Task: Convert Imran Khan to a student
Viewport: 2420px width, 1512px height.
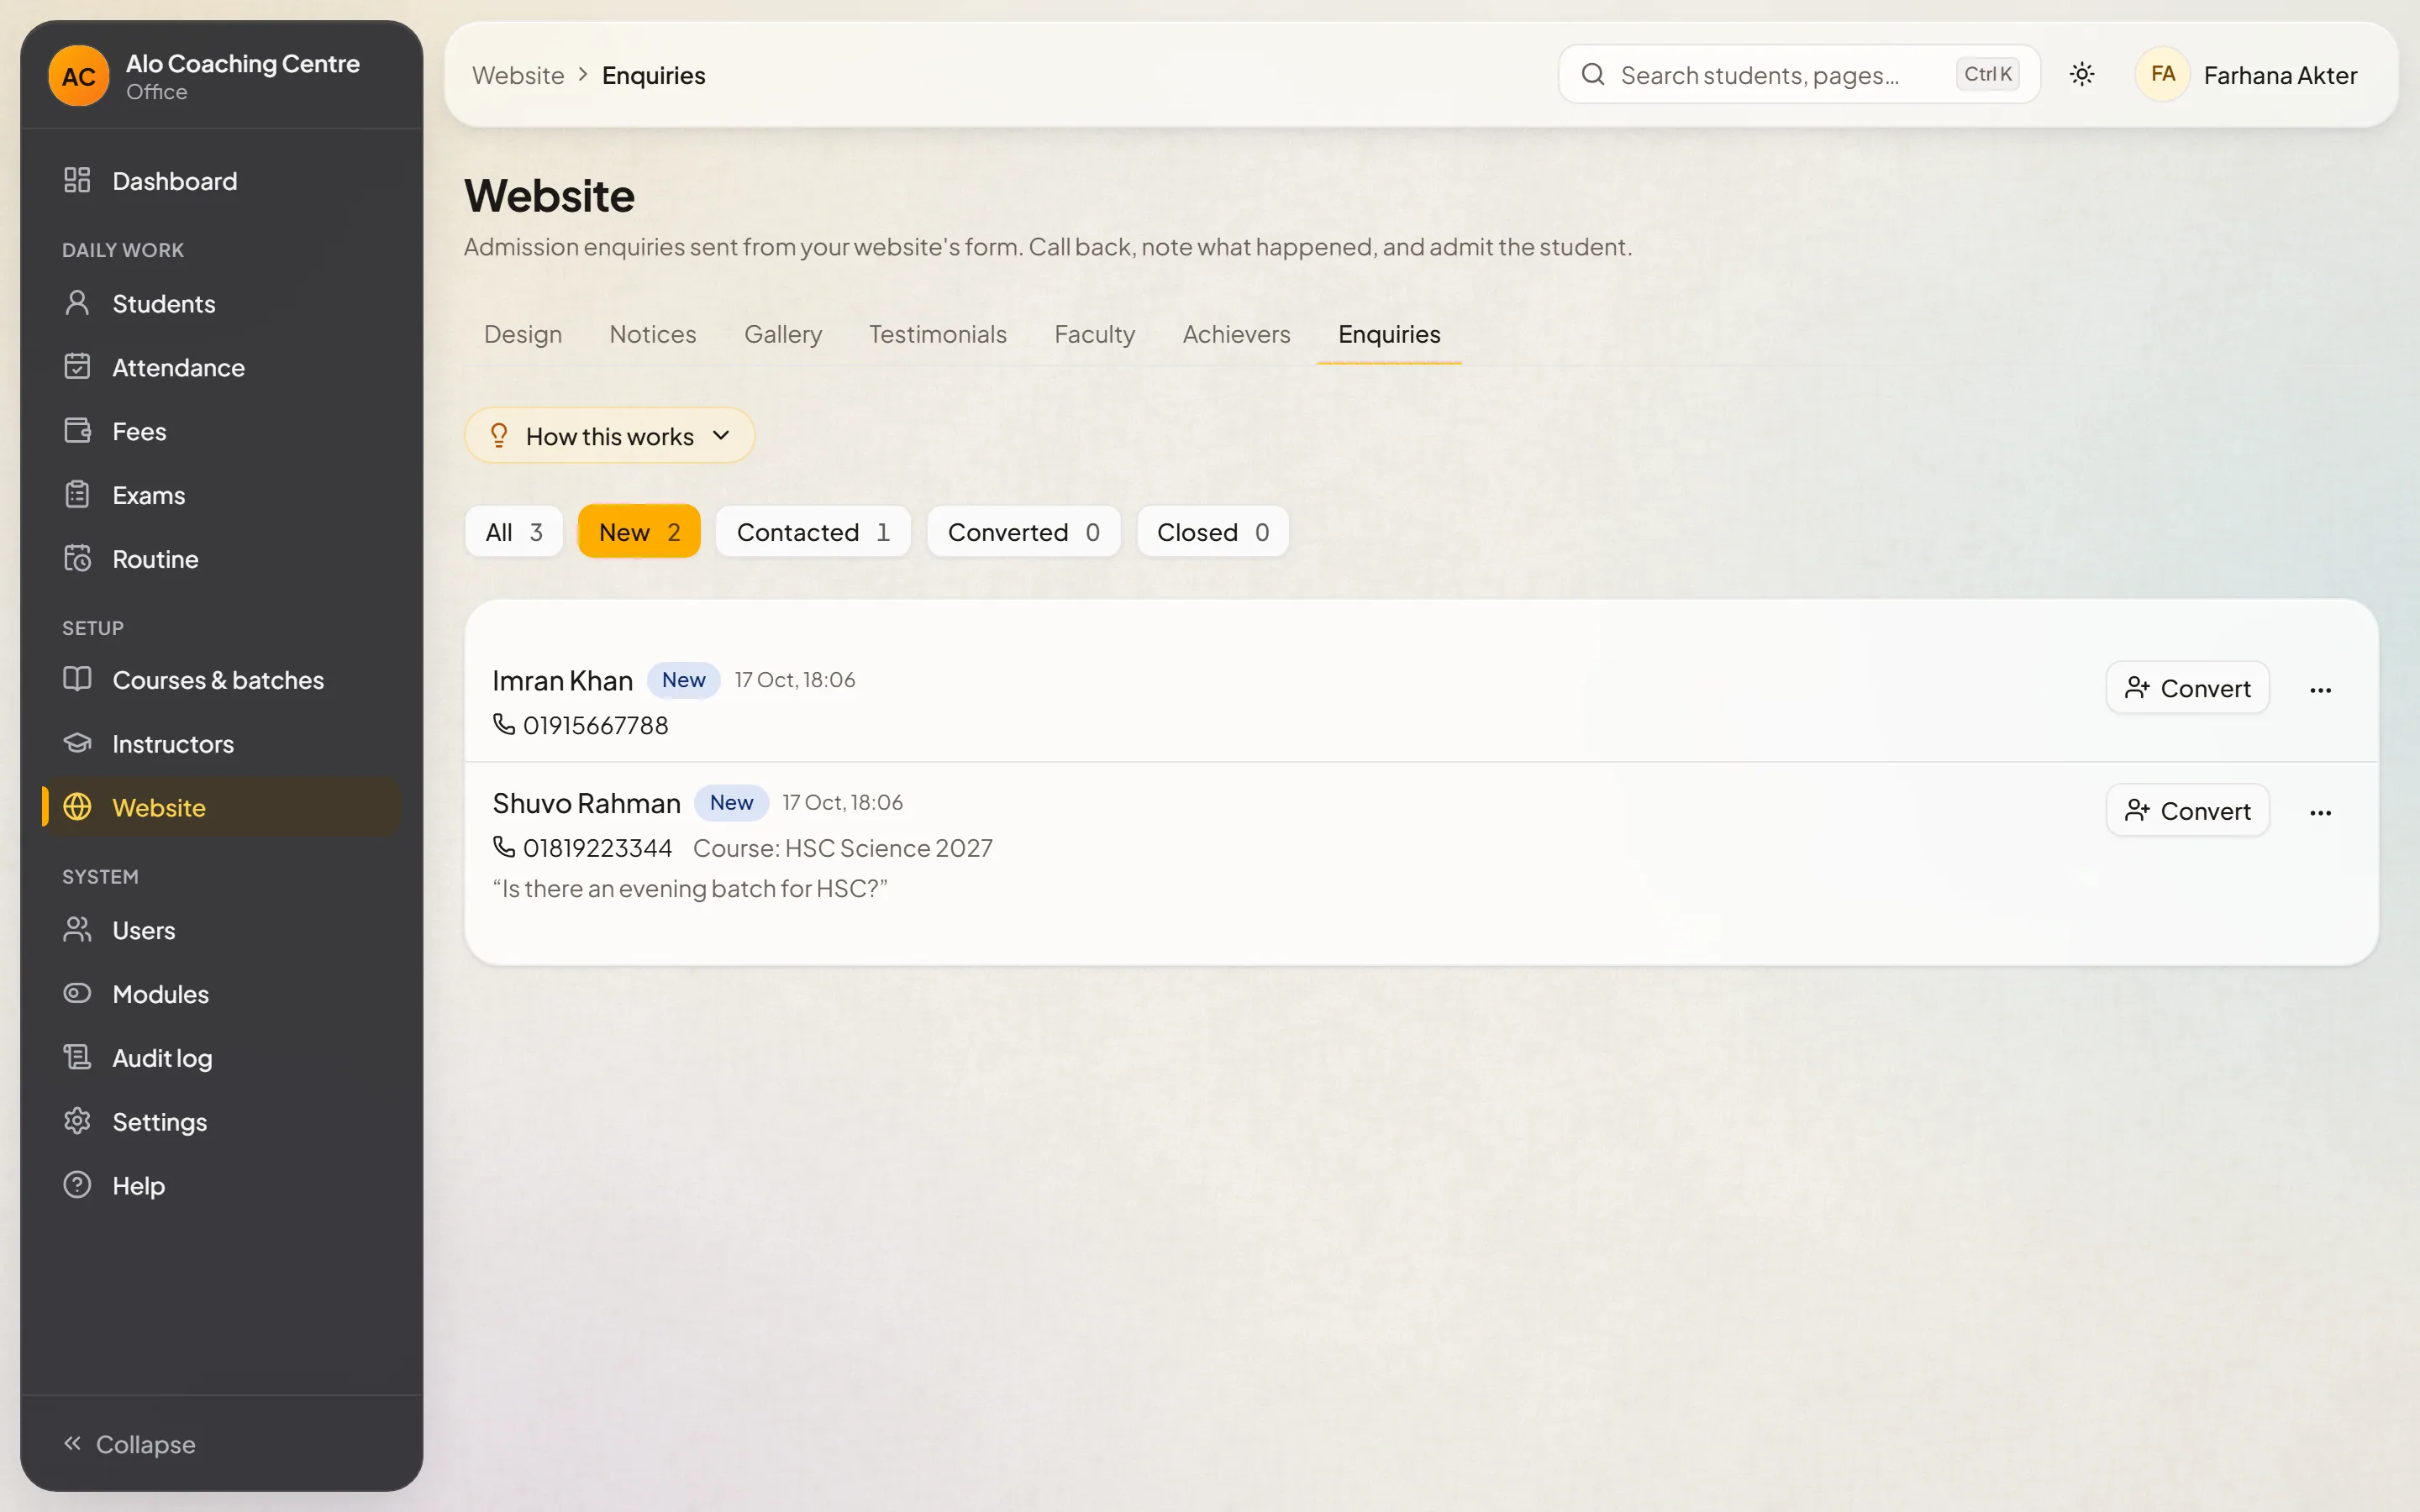Action: (2188, 689)
